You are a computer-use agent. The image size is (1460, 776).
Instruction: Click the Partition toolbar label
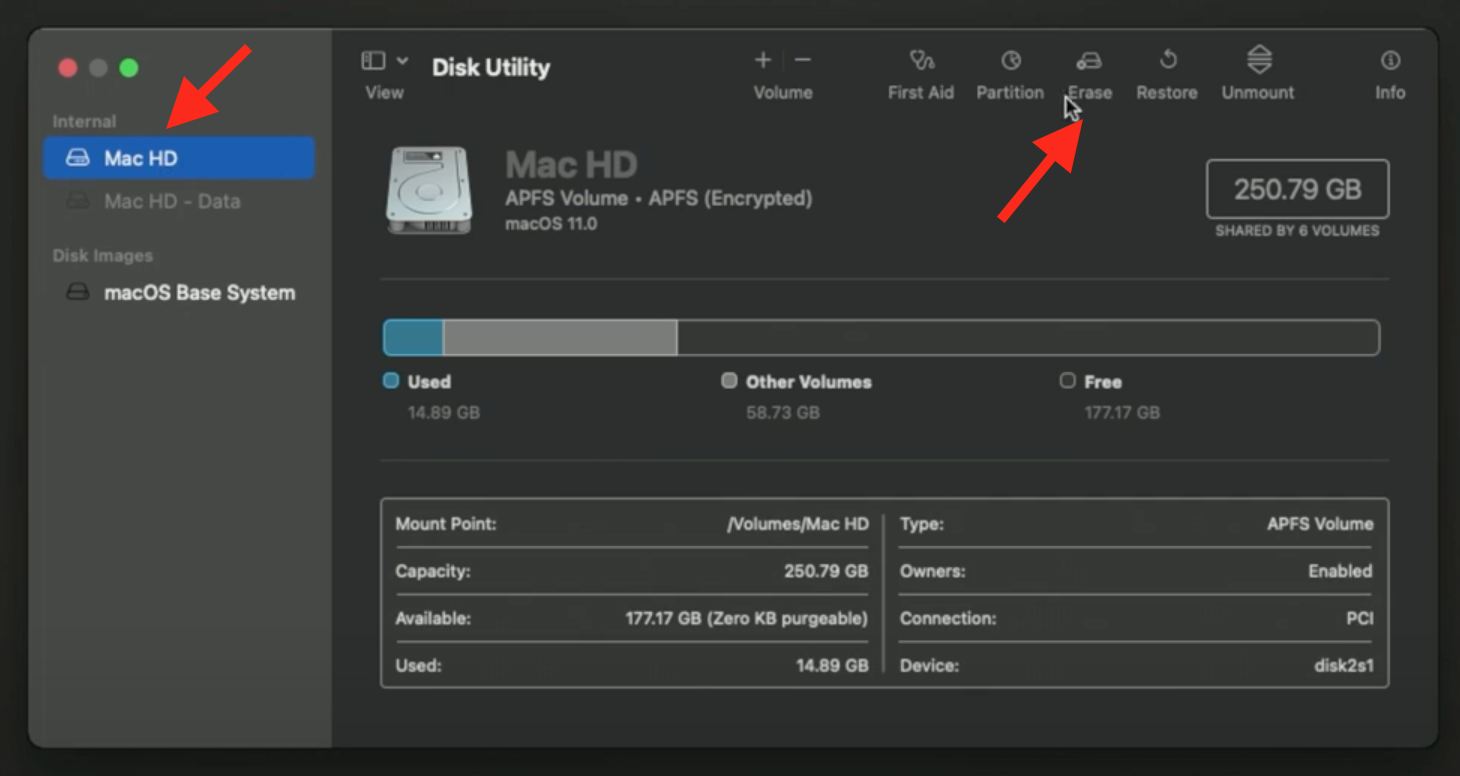pos(1010,93)
